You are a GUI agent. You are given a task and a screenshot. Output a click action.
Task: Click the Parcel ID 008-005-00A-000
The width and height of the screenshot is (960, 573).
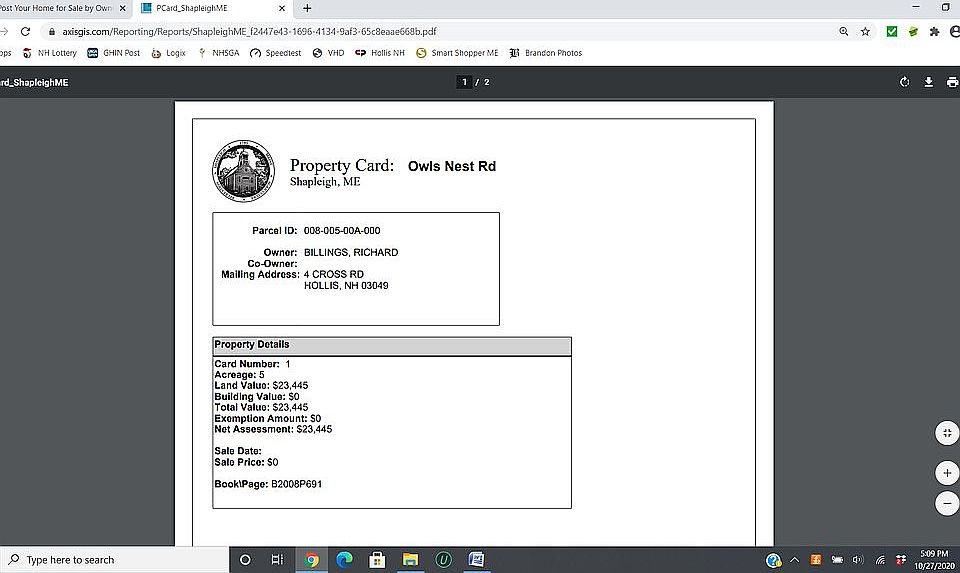342,231
